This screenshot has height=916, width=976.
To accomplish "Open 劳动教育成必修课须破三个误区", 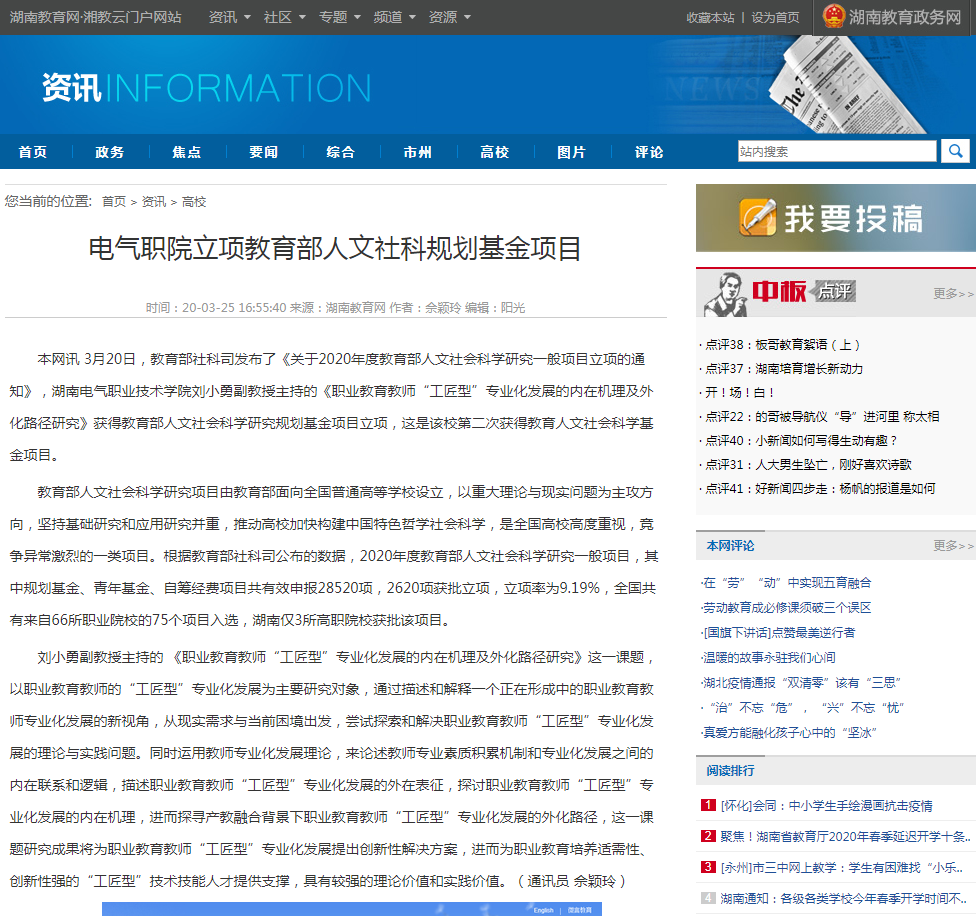I will [786, 608].
